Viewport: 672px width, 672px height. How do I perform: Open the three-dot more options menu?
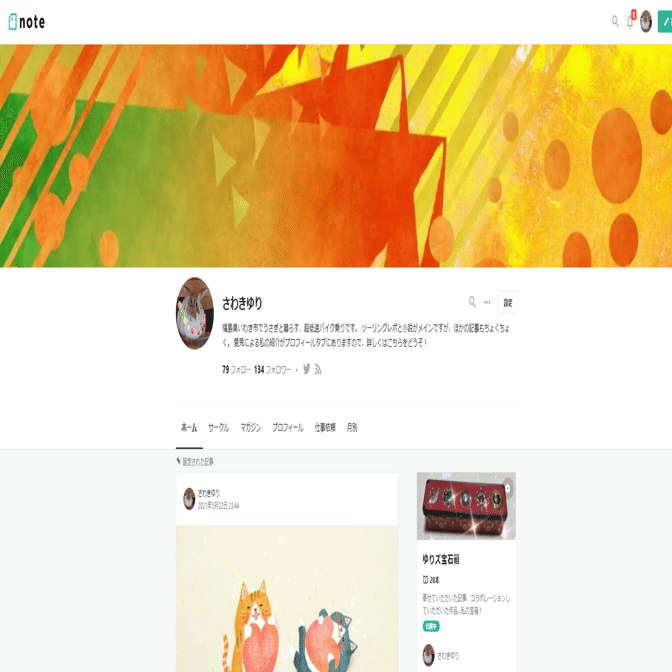pyautogui.click(x=487, y=302)
